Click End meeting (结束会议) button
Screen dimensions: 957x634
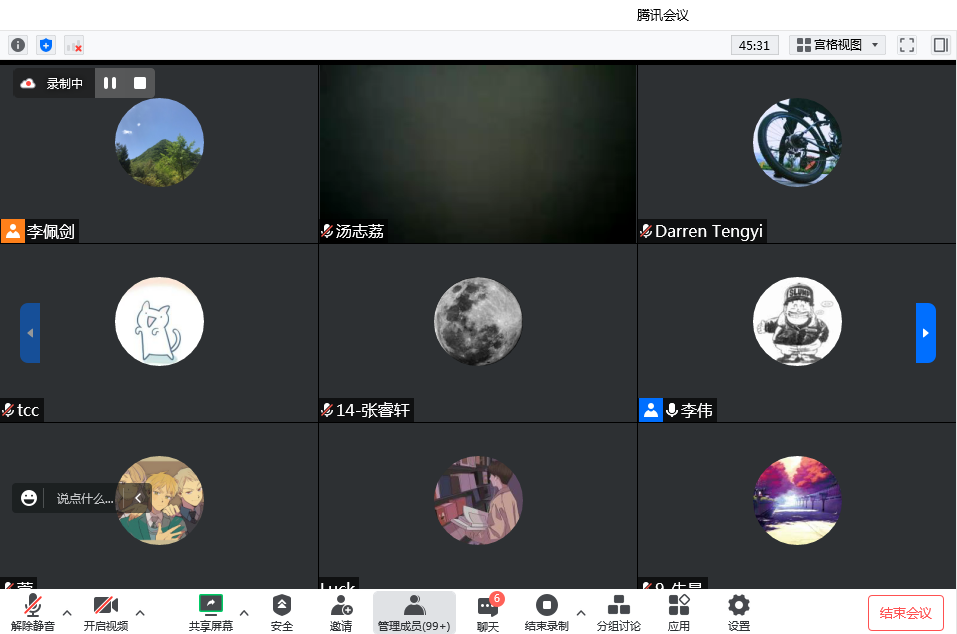click(x=905, y=612)
